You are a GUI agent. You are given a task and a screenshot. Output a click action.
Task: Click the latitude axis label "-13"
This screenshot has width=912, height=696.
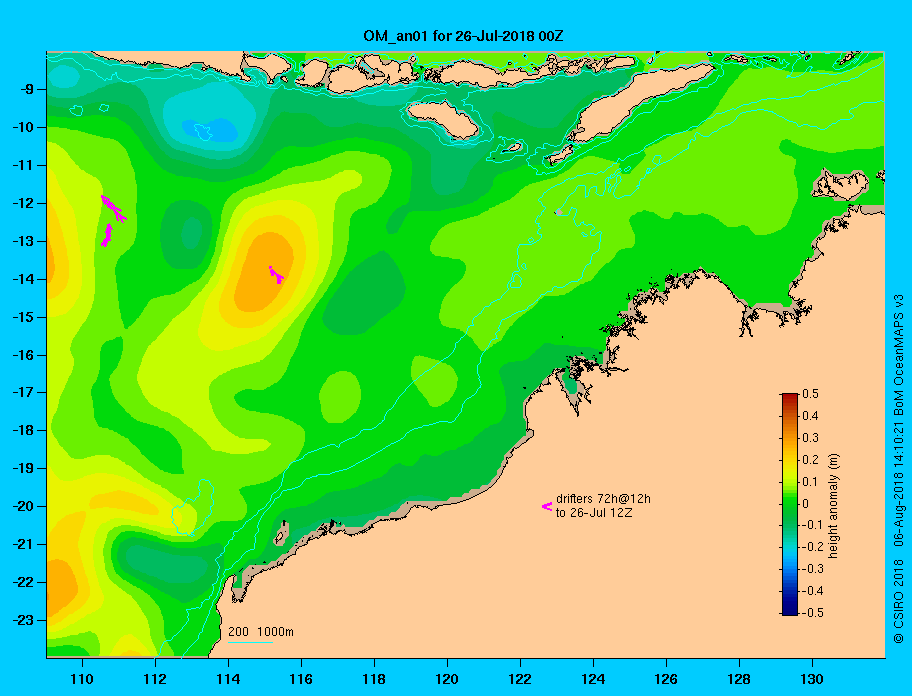(x=23, y=241)
